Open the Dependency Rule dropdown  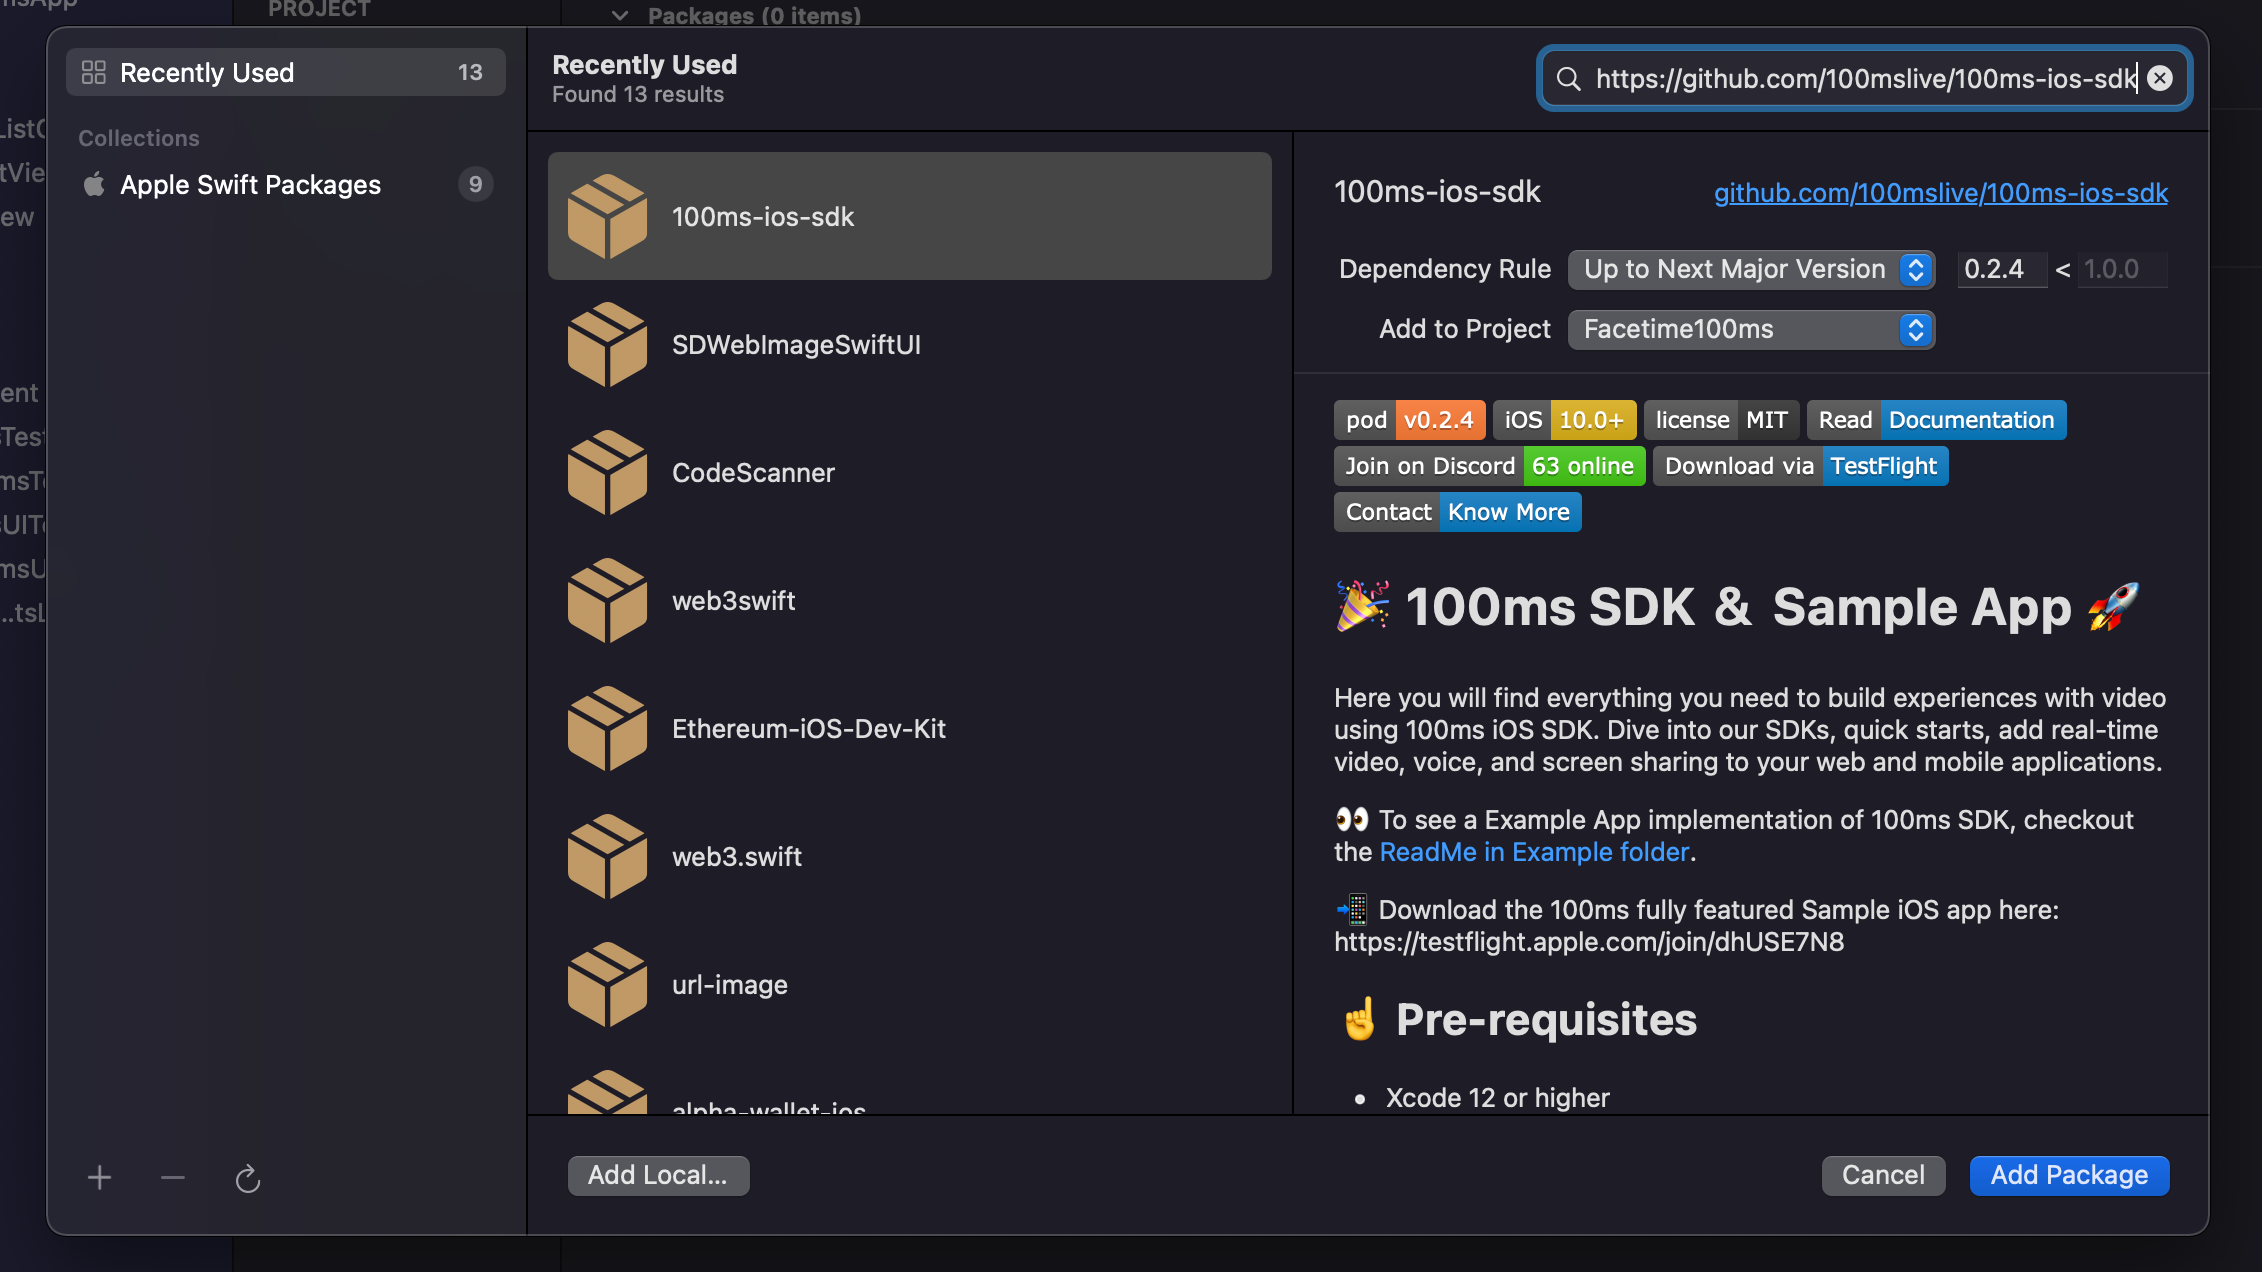pos(1751,269)
